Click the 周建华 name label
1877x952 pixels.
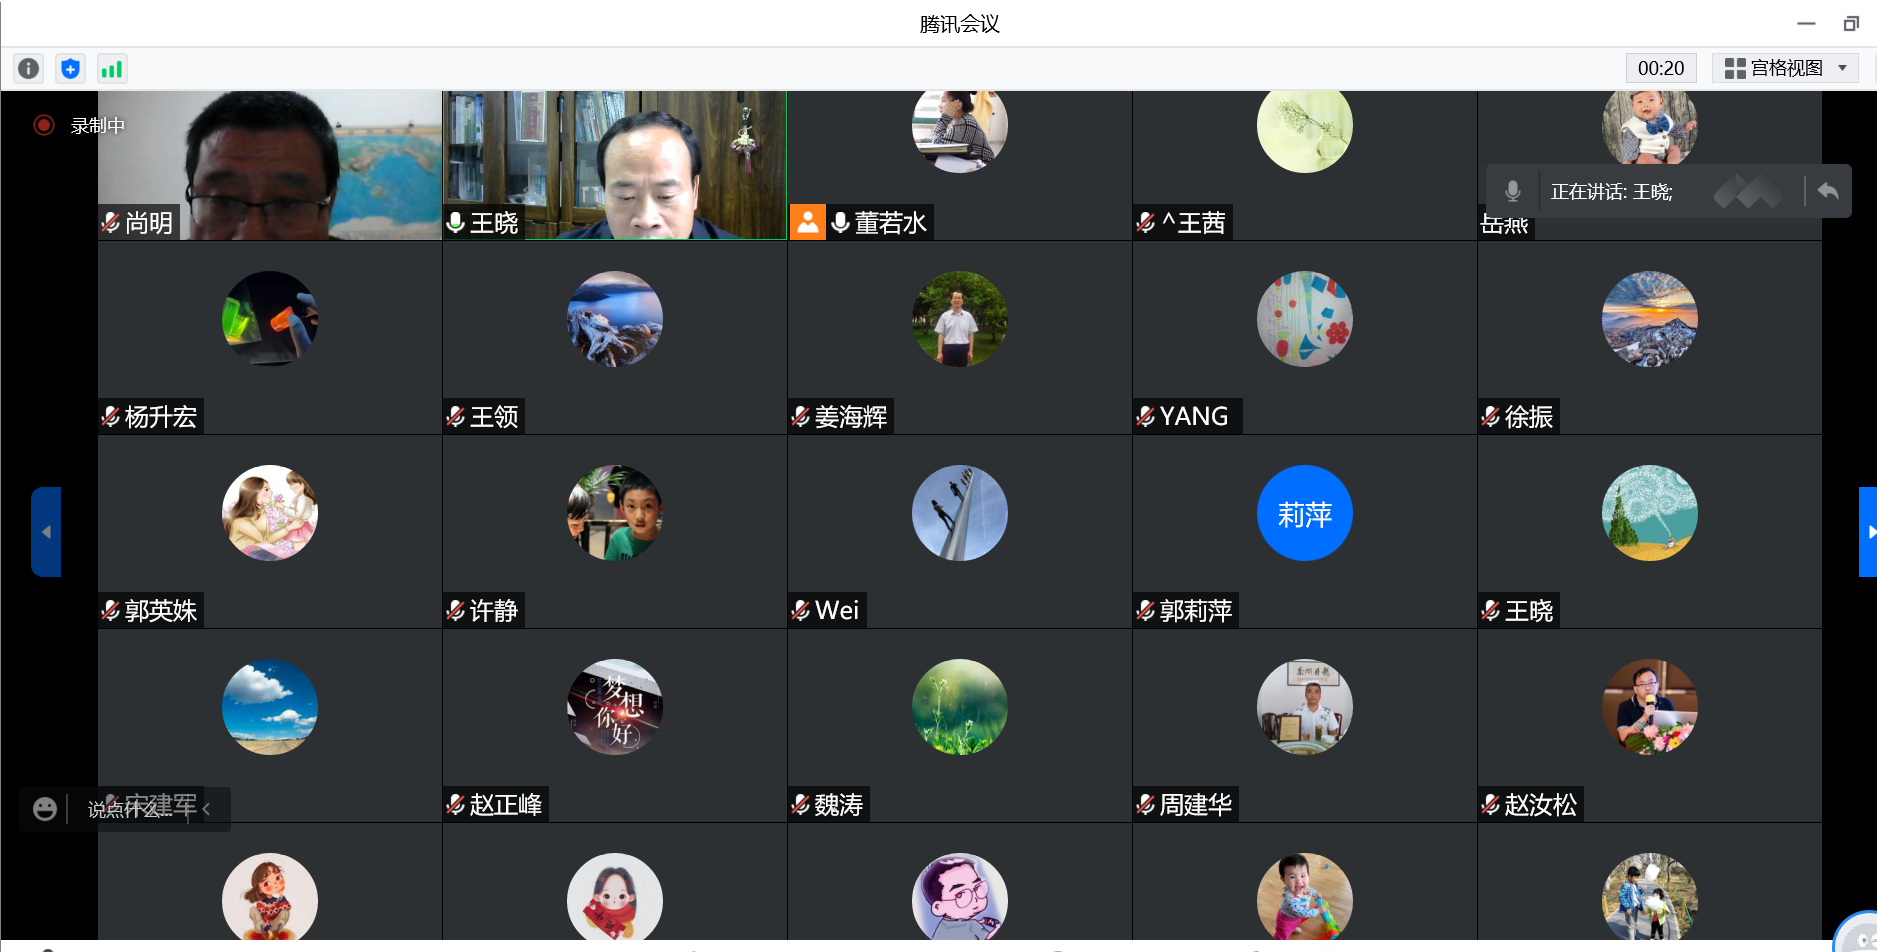click(1196, 805)
